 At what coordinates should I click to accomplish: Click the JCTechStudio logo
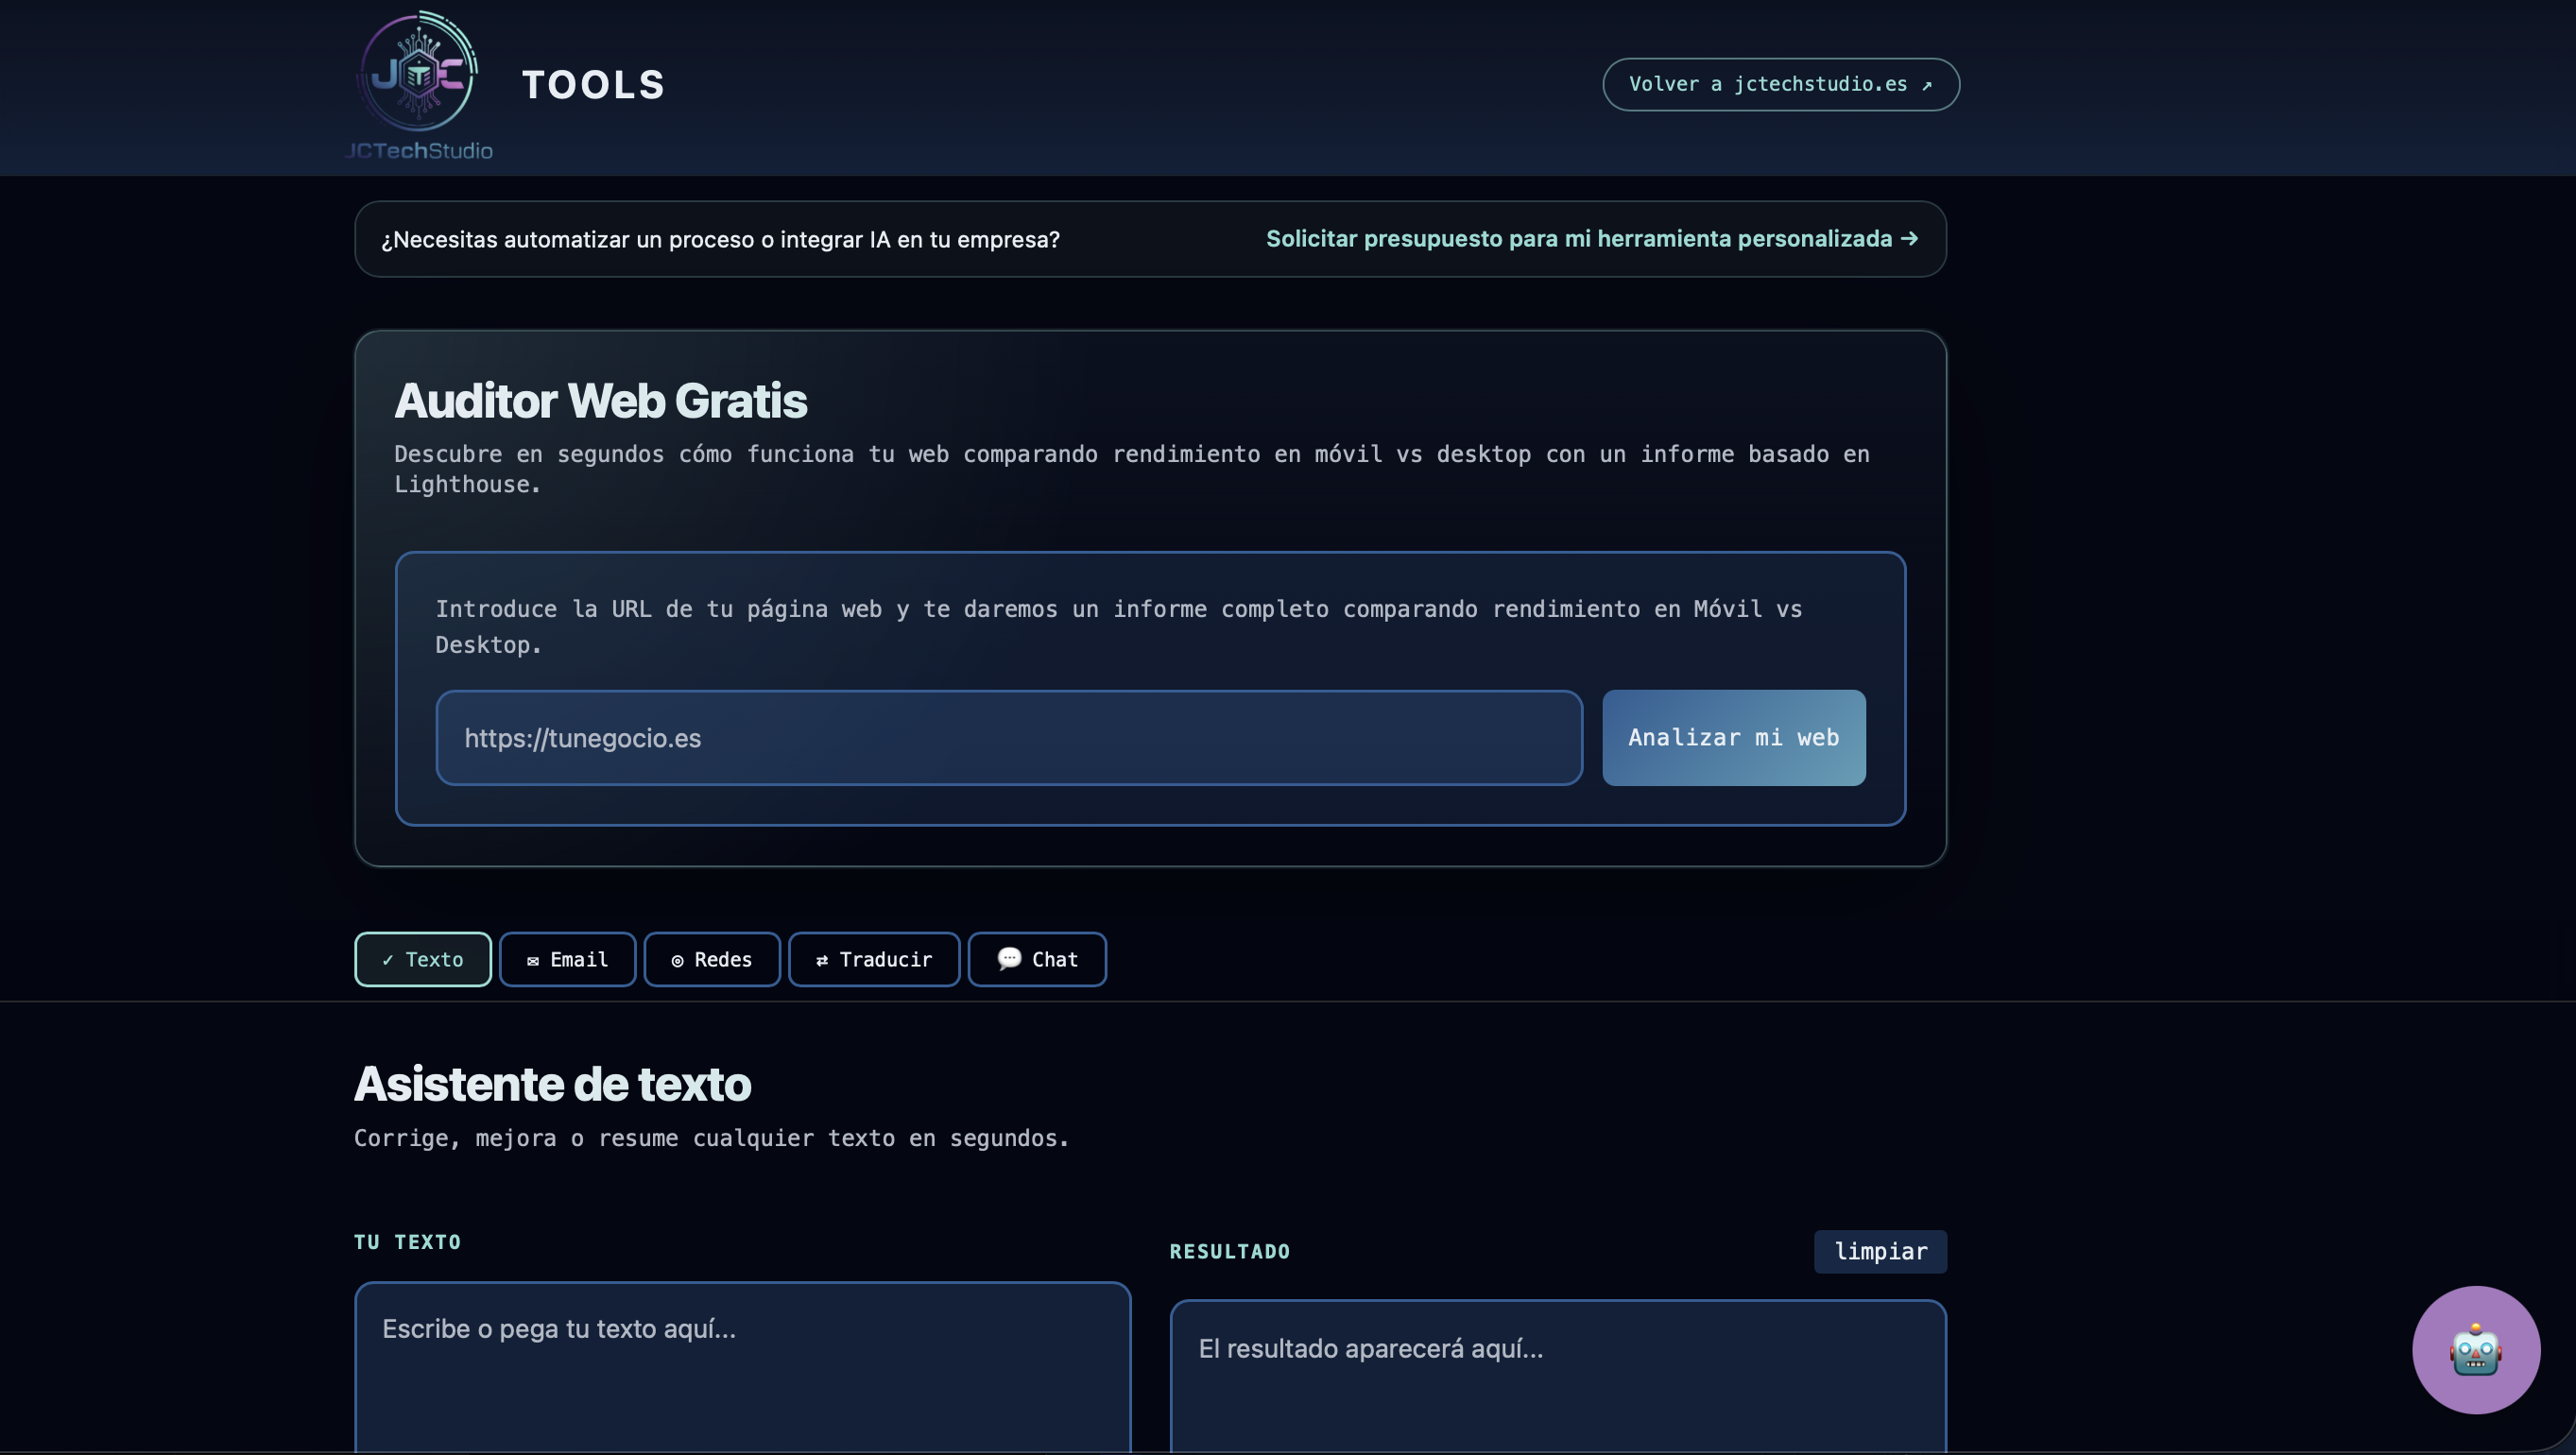pos(418,86)
